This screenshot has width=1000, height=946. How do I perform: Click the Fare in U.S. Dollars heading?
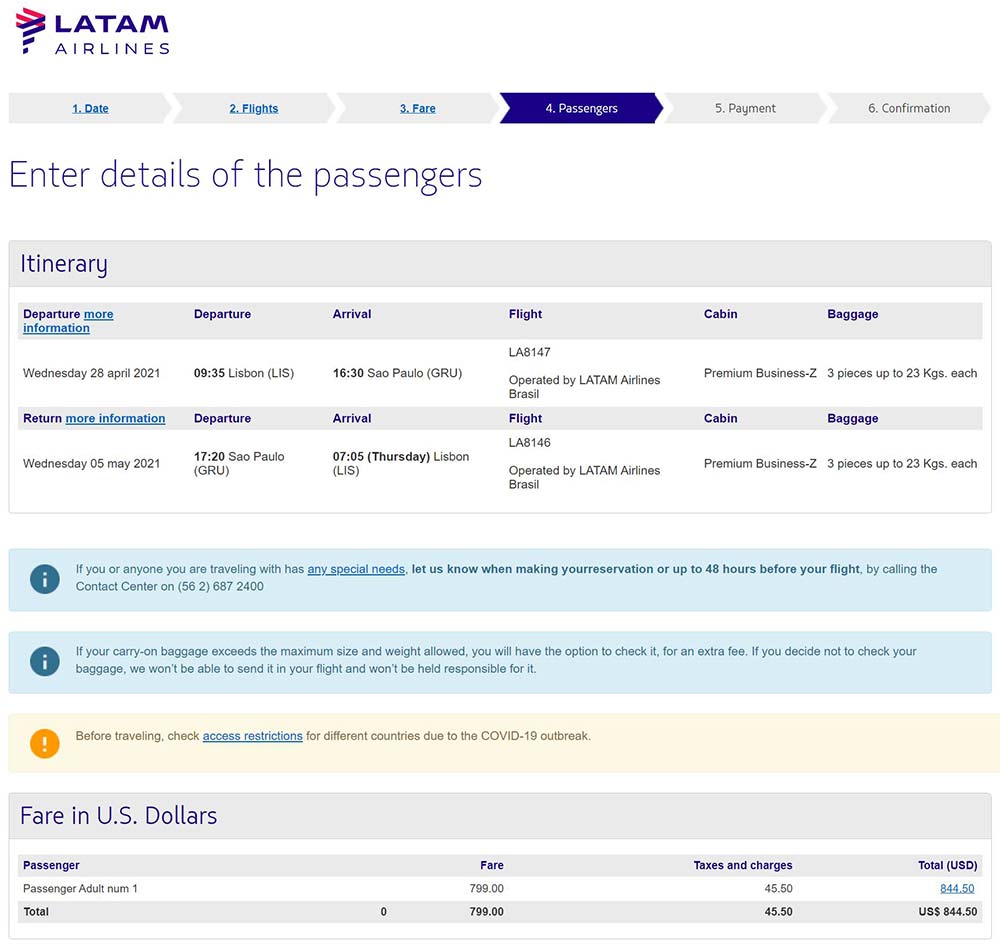119,816
